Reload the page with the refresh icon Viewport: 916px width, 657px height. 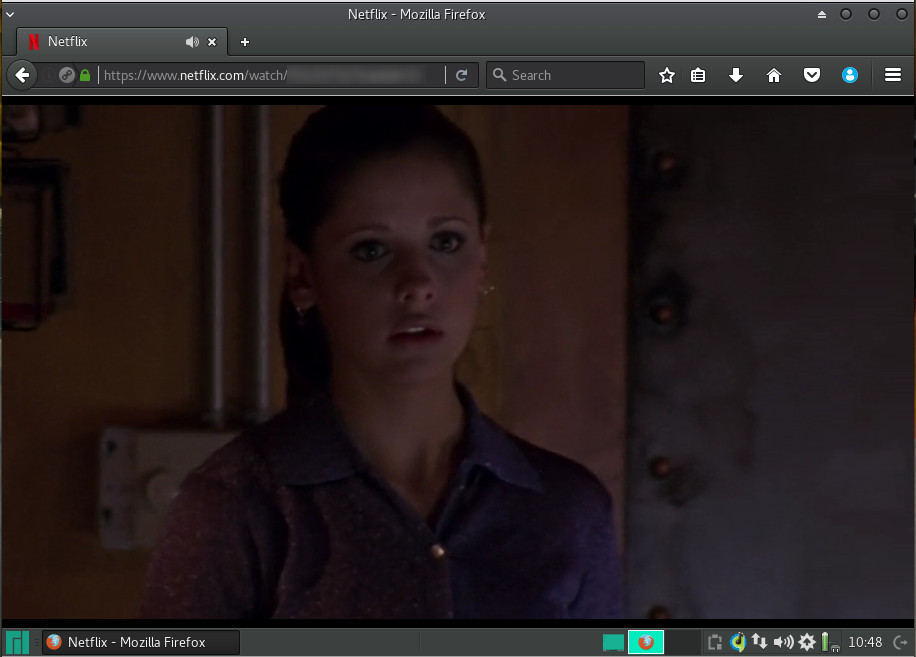tap(461, 75)
